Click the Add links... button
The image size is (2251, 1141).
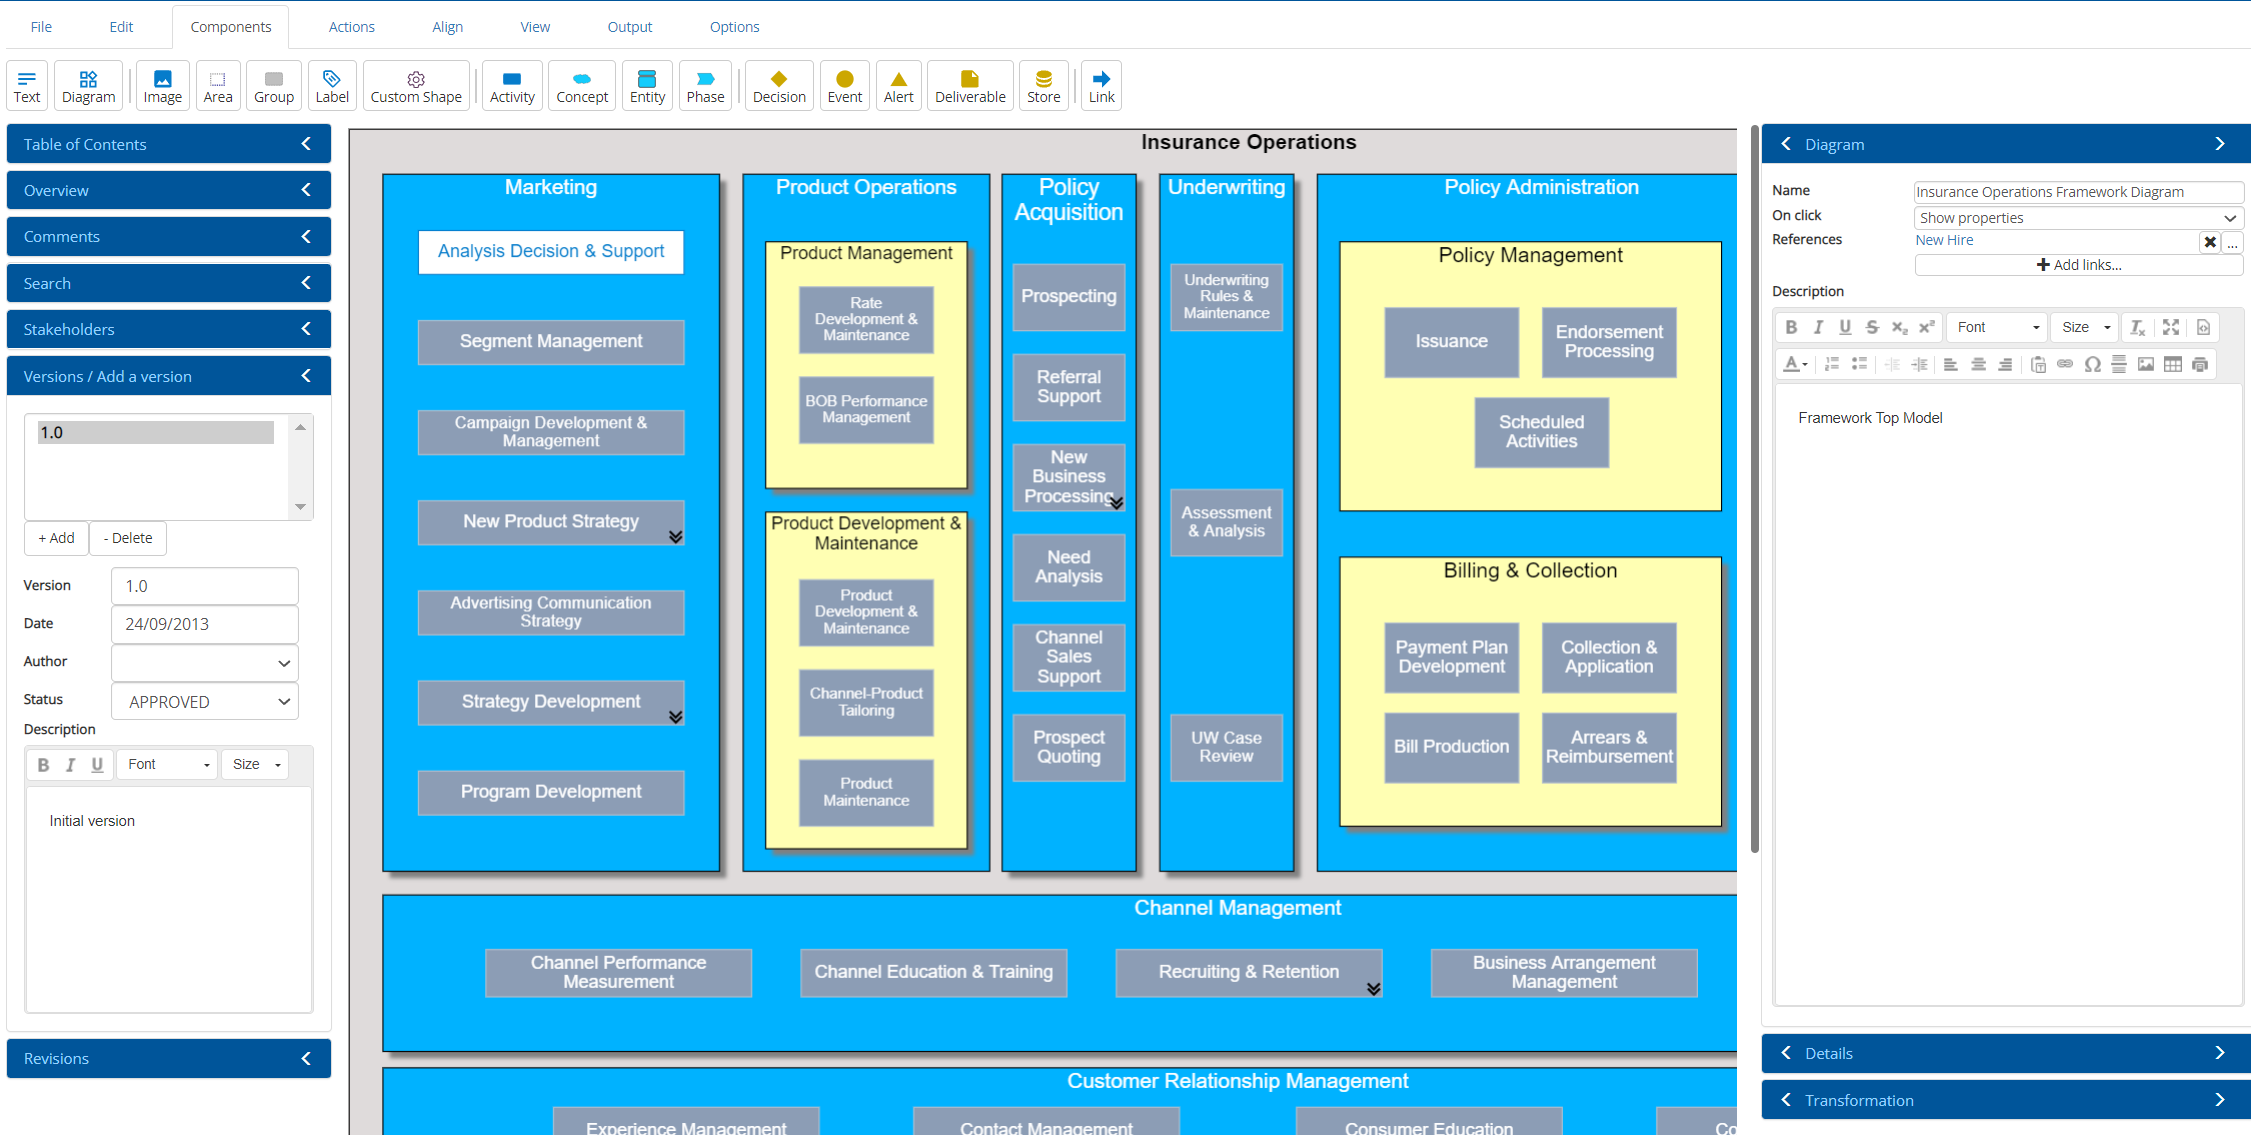click(x=2077, y=265)
